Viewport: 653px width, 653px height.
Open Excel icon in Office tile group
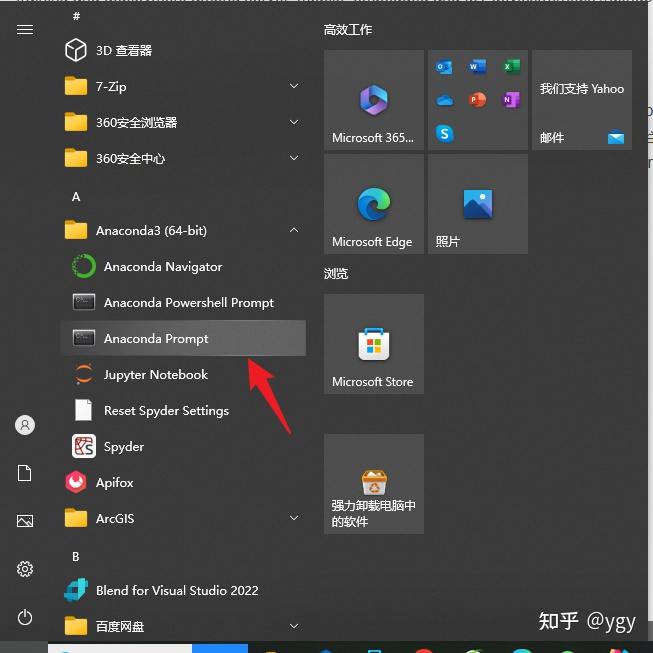point(511,67)
